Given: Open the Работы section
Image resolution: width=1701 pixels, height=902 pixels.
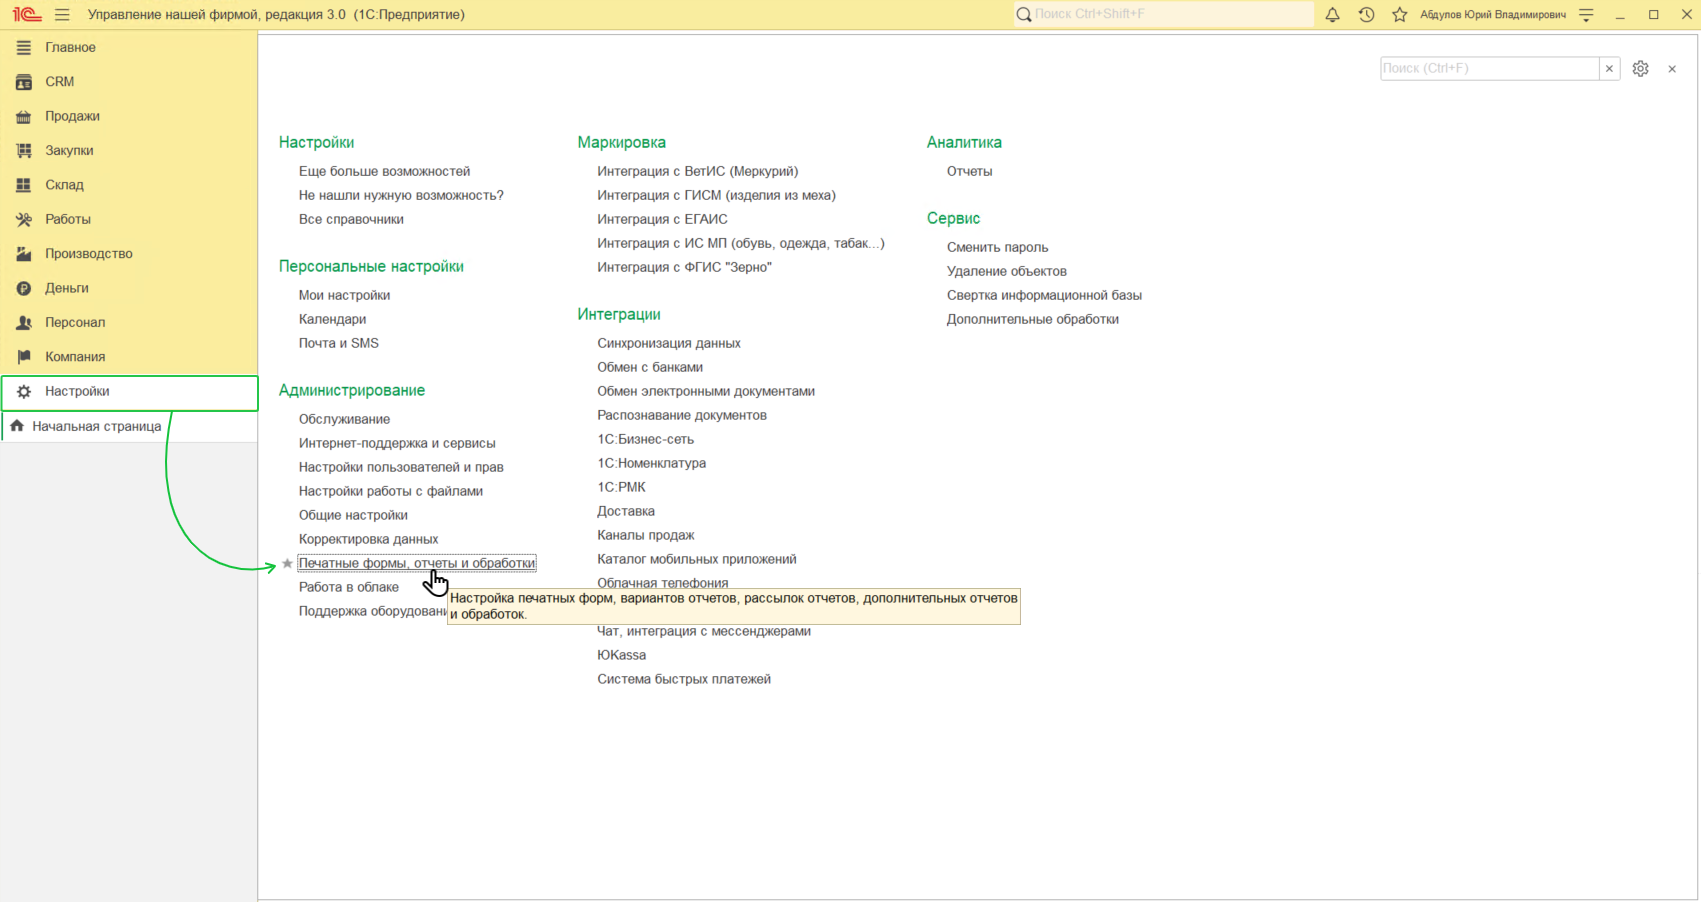Looking at the screenshot, I should pyautogui.click(x=129, y=219).
